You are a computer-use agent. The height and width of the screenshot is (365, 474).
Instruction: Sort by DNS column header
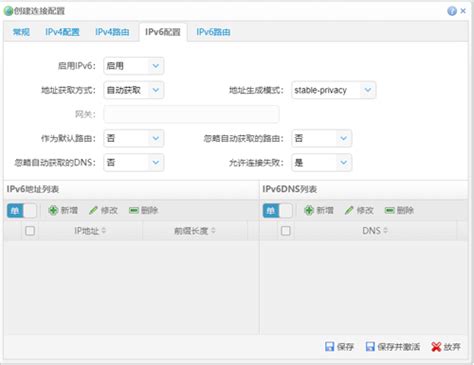tap(375, 231)
